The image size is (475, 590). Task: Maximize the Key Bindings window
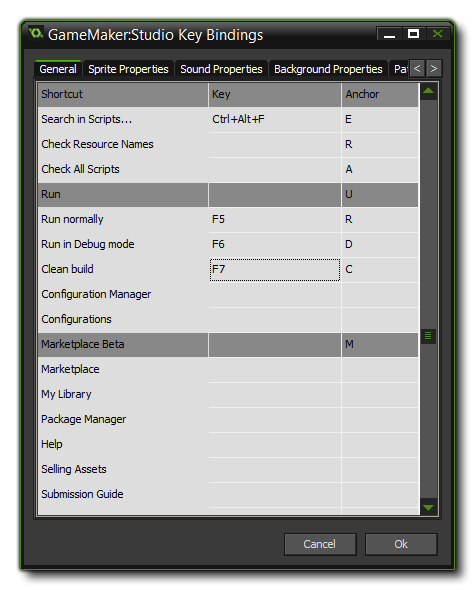pyautogui.click(x=413, y=34)
